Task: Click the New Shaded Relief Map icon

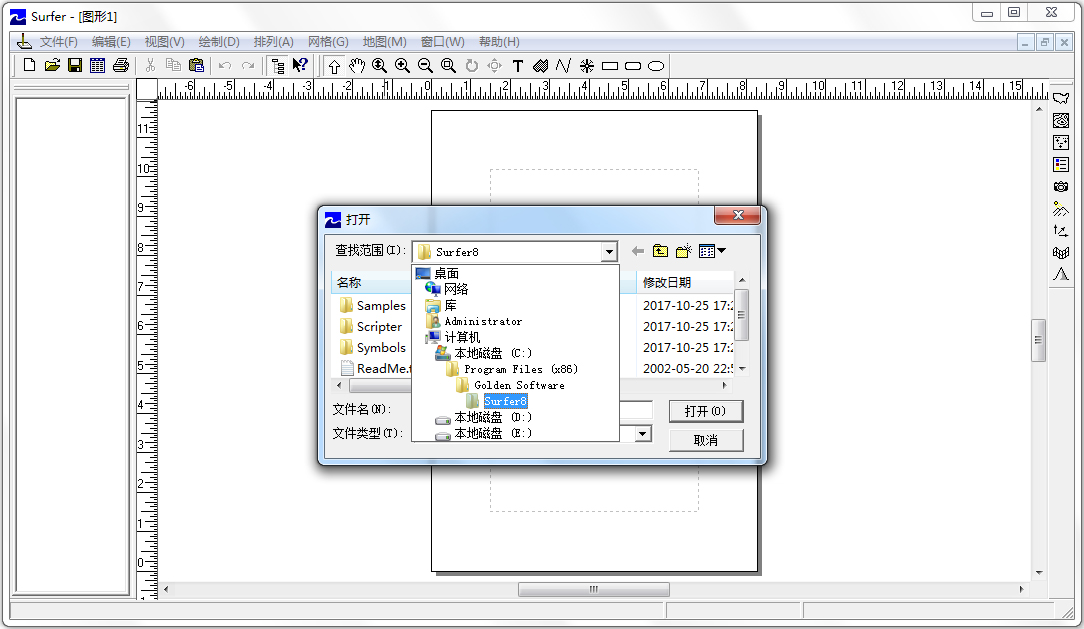Action: 1061,209
